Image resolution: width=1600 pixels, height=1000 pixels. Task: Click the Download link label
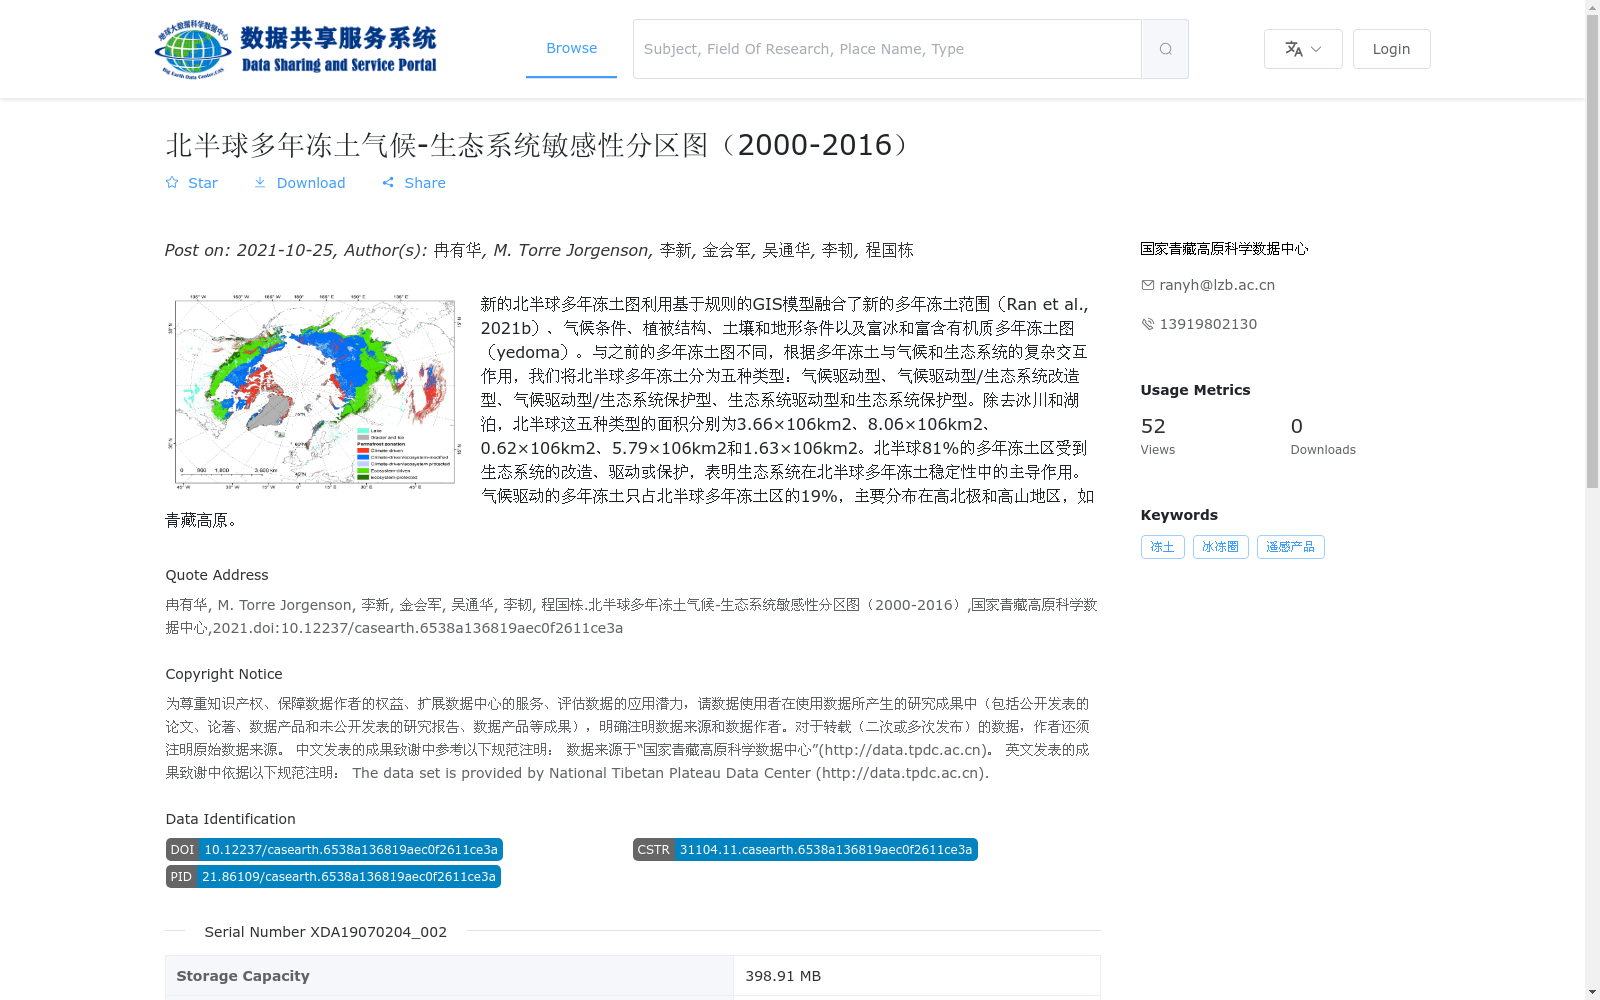coord(311,183)
